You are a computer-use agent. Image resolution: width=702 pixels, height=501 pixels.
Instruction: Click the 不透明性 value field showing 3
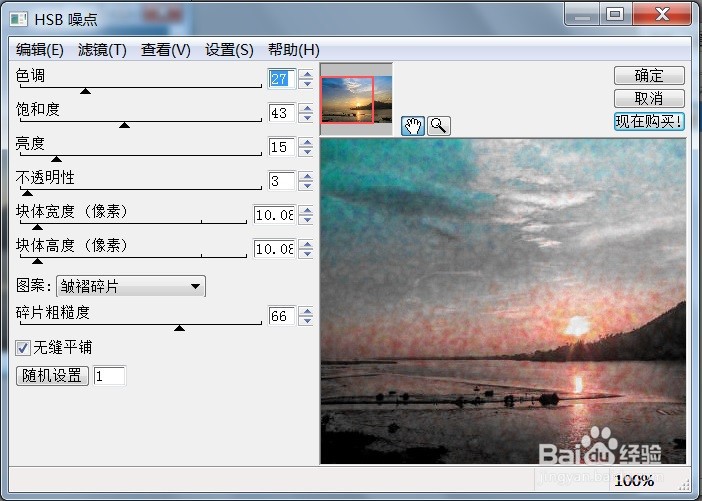point(282,181)
